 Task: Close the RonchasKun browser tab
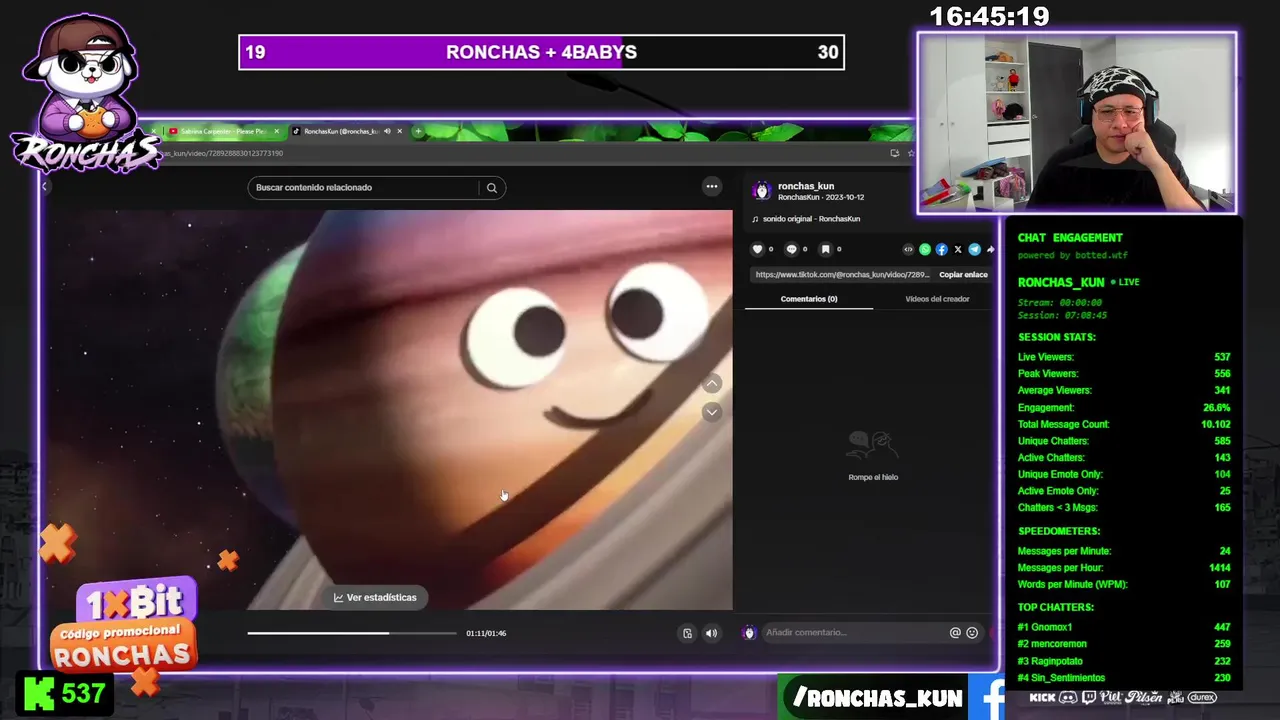tap(400, 131)
